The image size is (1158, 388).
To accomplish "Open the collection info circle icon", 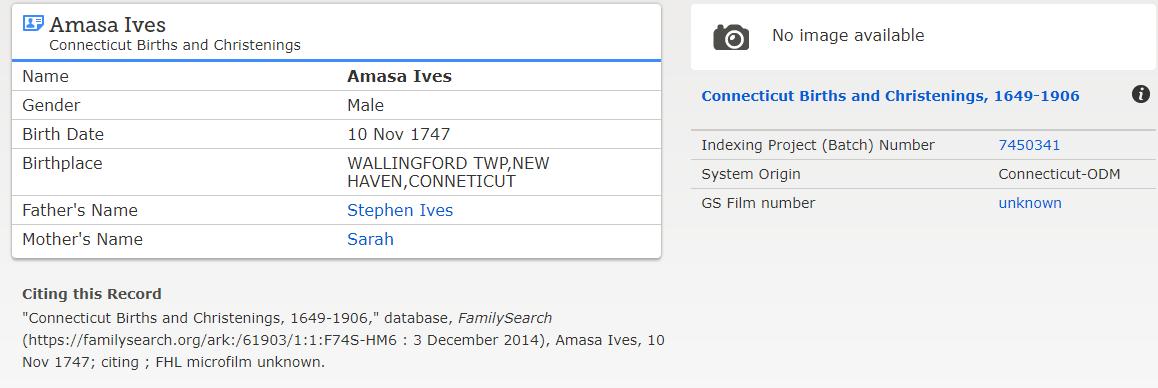I will coord(1140,95).
